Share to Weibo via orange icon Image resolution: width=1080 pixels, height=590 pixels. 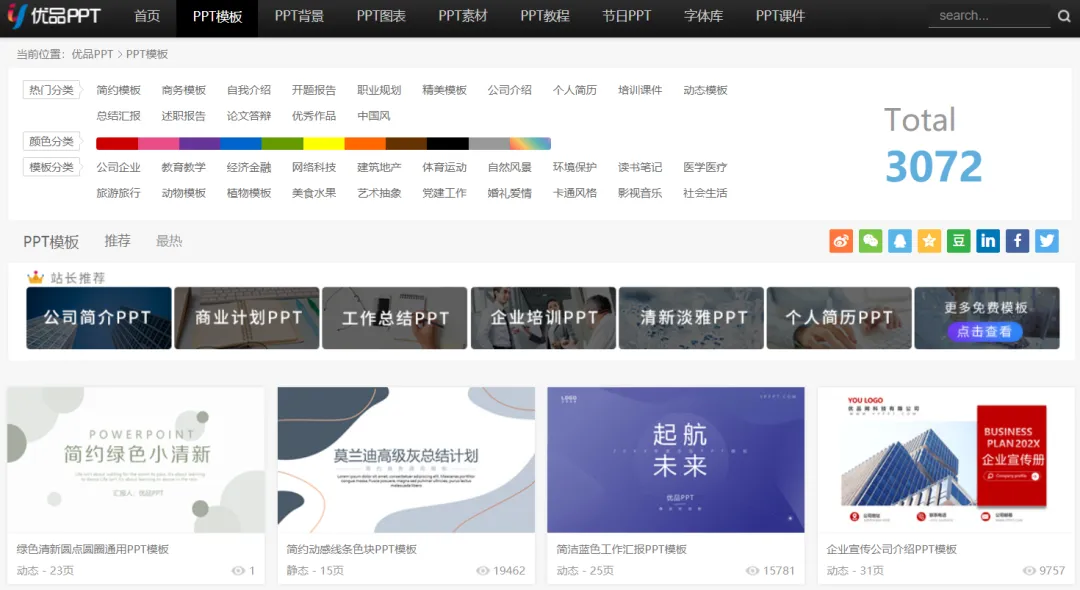841,241
